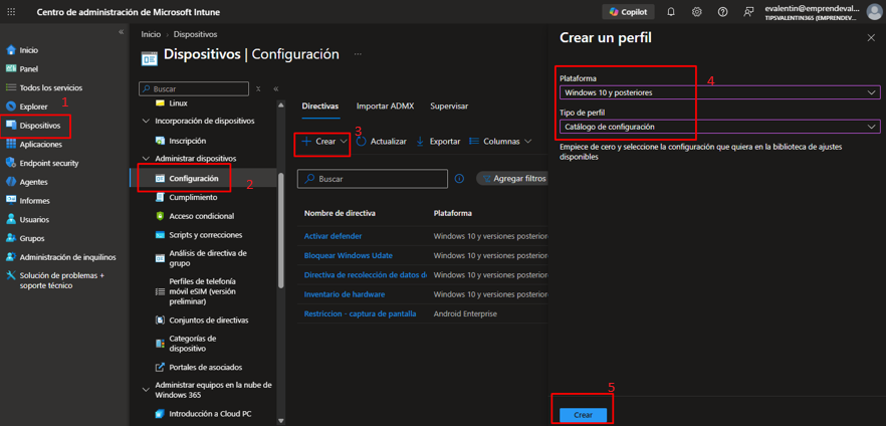Switch to the Directivas tab
Screen dimensions: 886x426
pos(320,106)
